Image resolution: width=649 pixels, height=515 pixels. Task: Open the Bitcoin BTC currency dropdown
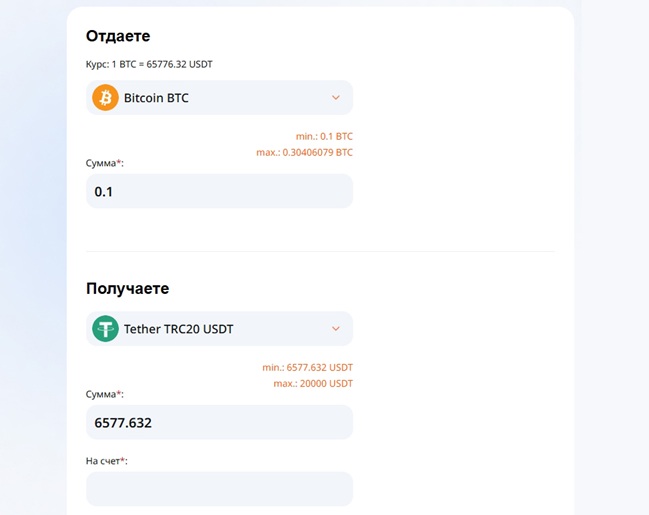[x=219, y=98]
